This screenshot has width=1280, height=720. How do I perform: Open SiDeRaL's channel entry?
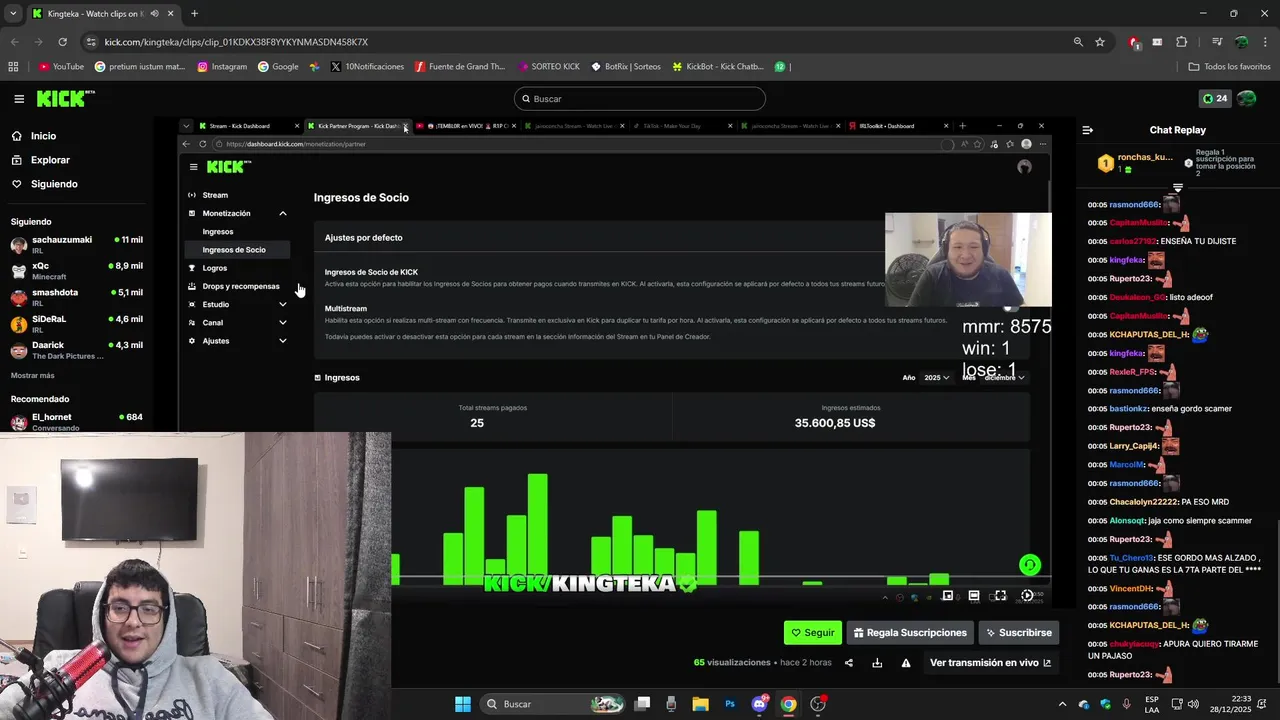click(77, 323)
